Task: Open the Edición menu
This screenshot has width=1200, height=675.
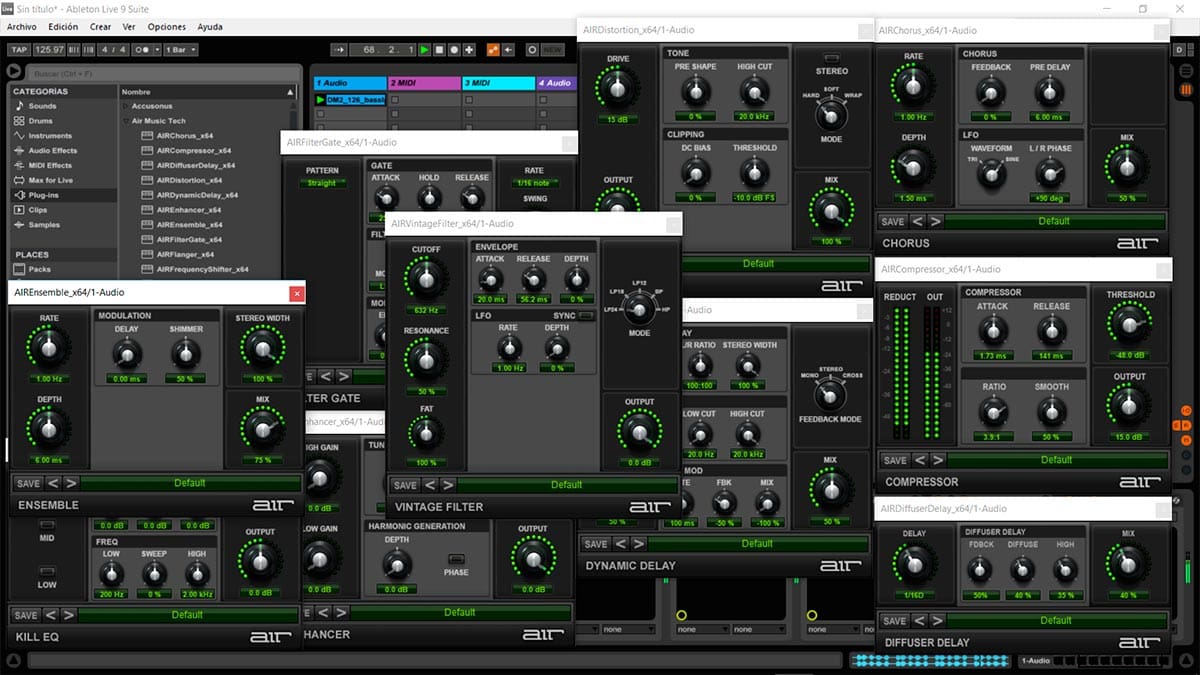Action: 63,27
